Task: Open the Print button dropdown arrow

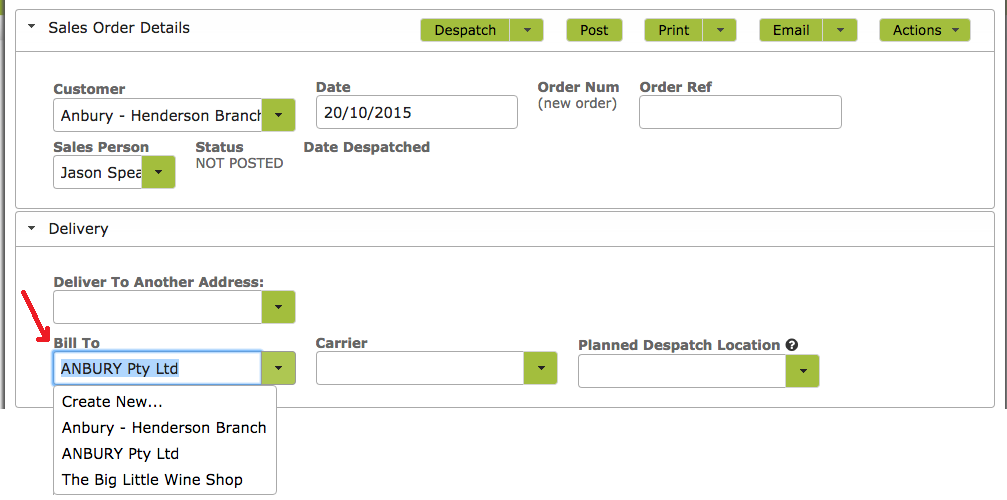Action: point(720,30)
